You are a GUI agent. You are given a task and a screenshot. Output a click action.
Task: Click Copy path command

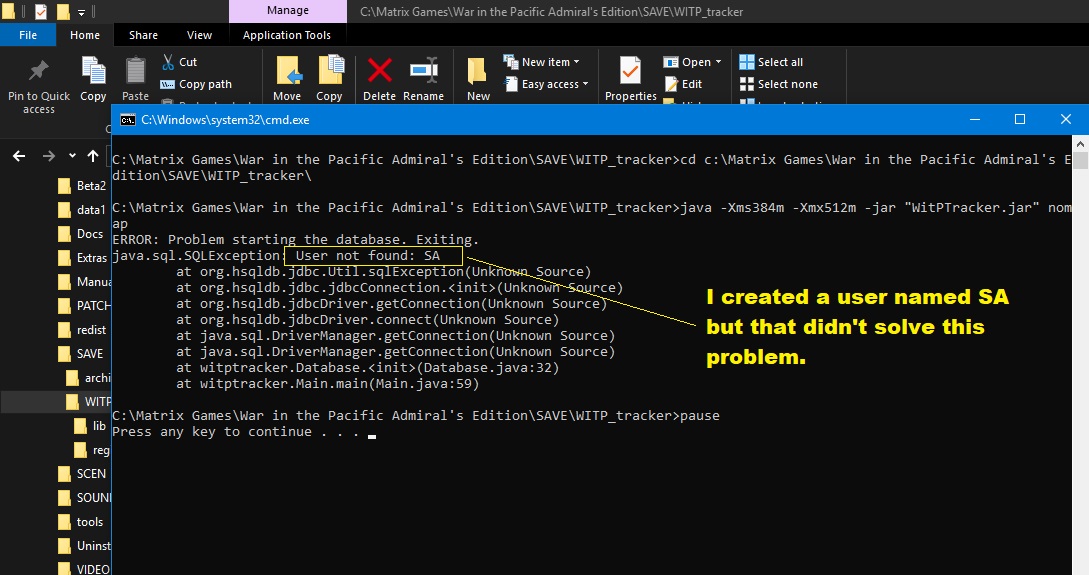click(197, 84)
